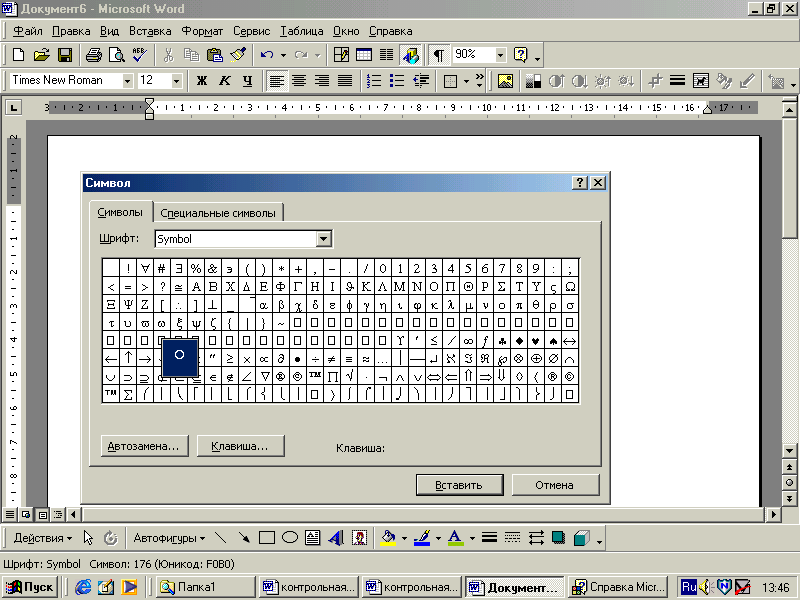Apply bulleted list formatting

point(397,81)
